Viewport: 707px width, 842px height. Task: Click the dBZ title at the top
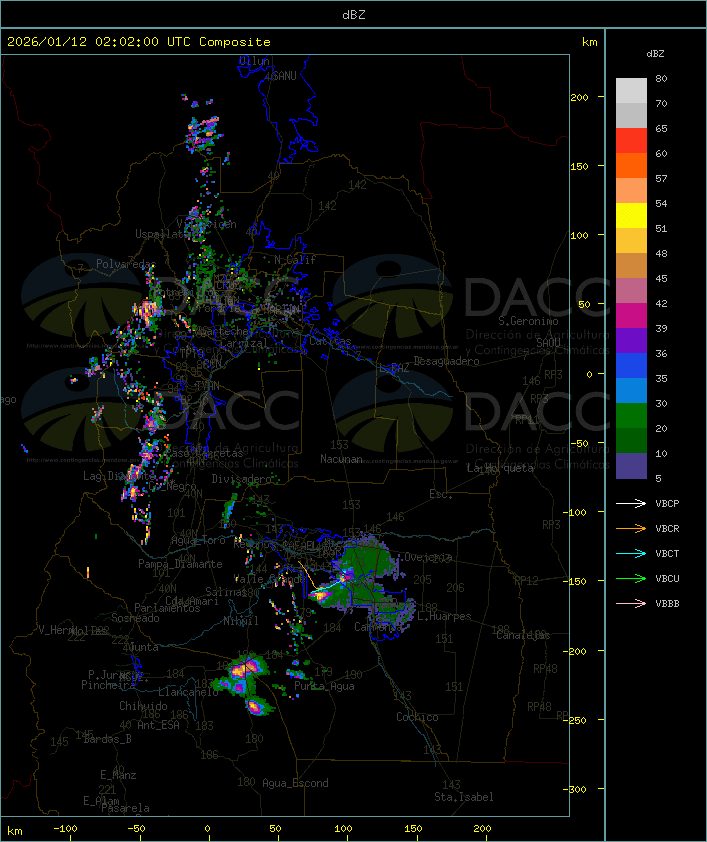[353, 14]
